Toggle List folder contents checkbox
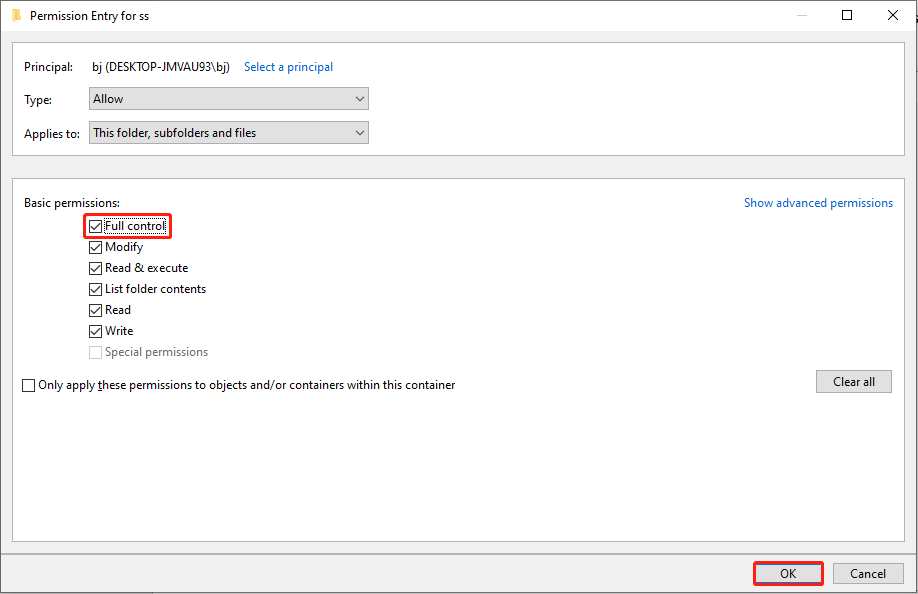Image resolution: width=918 pixels, height=594 pixels. [x=95, y=289]
